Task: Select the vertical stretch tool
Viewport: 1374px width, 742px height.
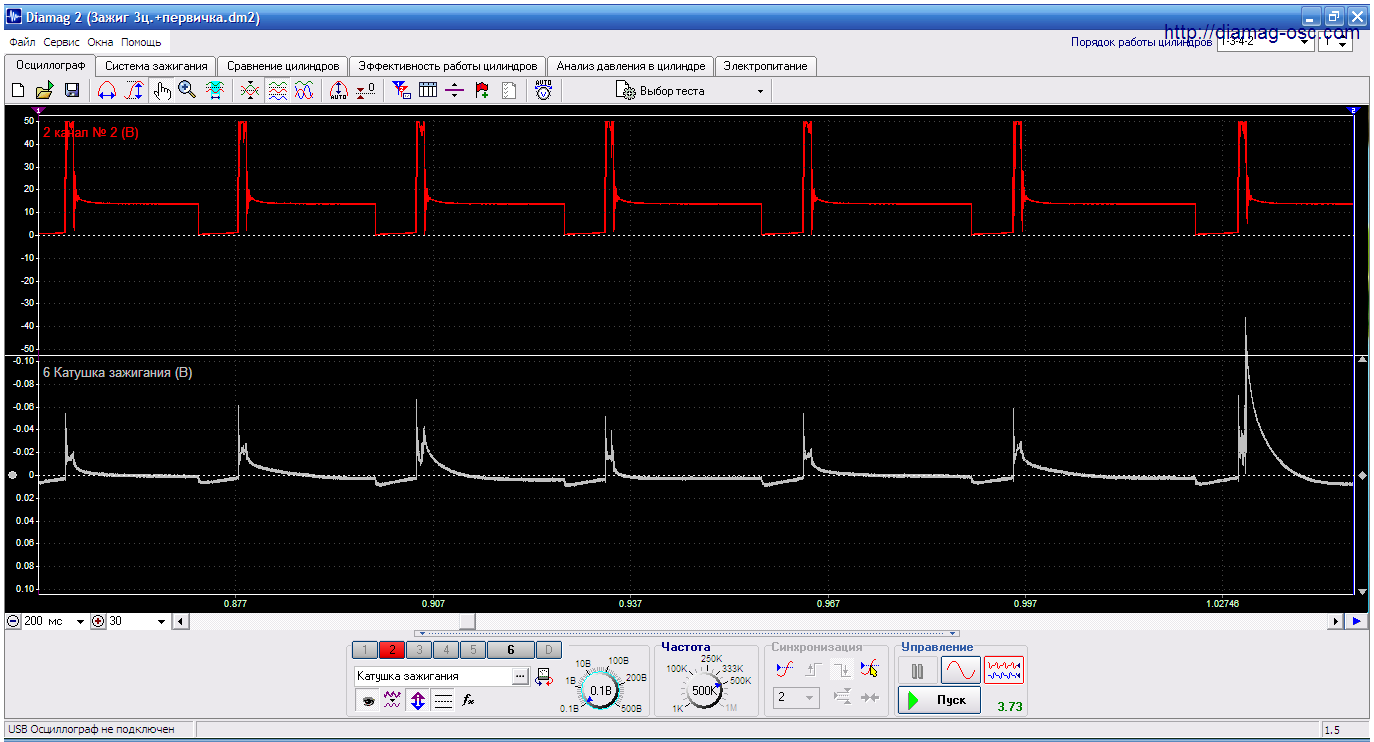Action: point(134,91)
